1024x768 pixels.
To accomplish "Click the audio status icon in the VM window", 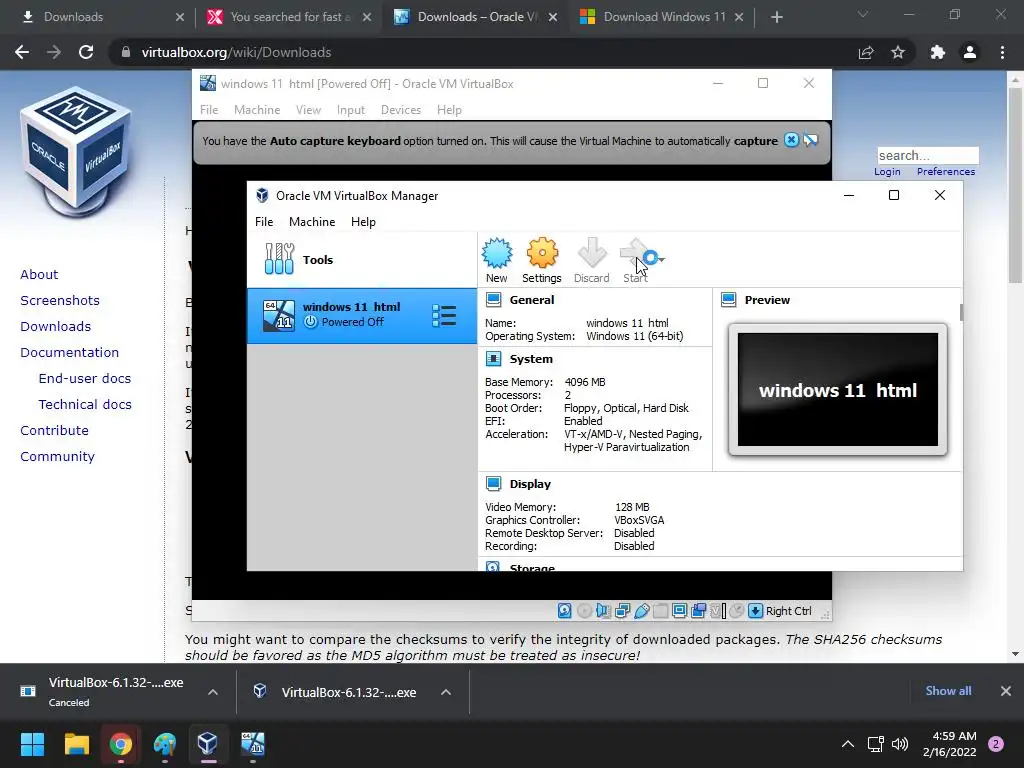I will click(603, 611).
